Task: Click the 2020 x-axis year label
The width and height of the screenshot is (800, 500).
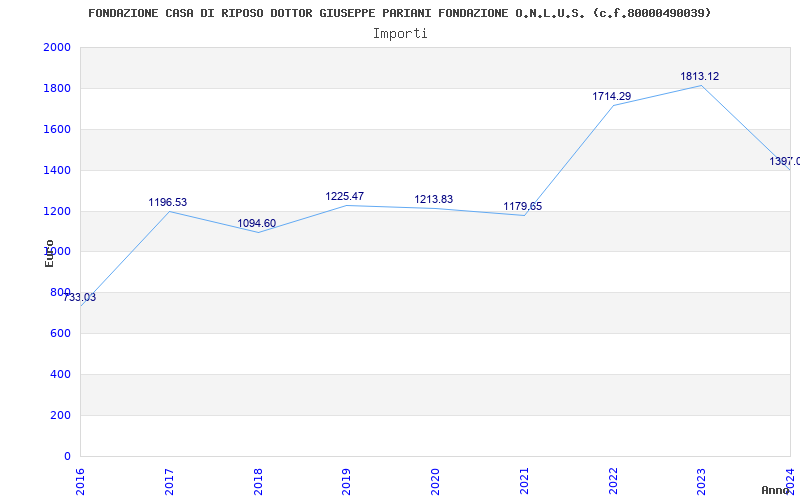Action: coord(435,482)
